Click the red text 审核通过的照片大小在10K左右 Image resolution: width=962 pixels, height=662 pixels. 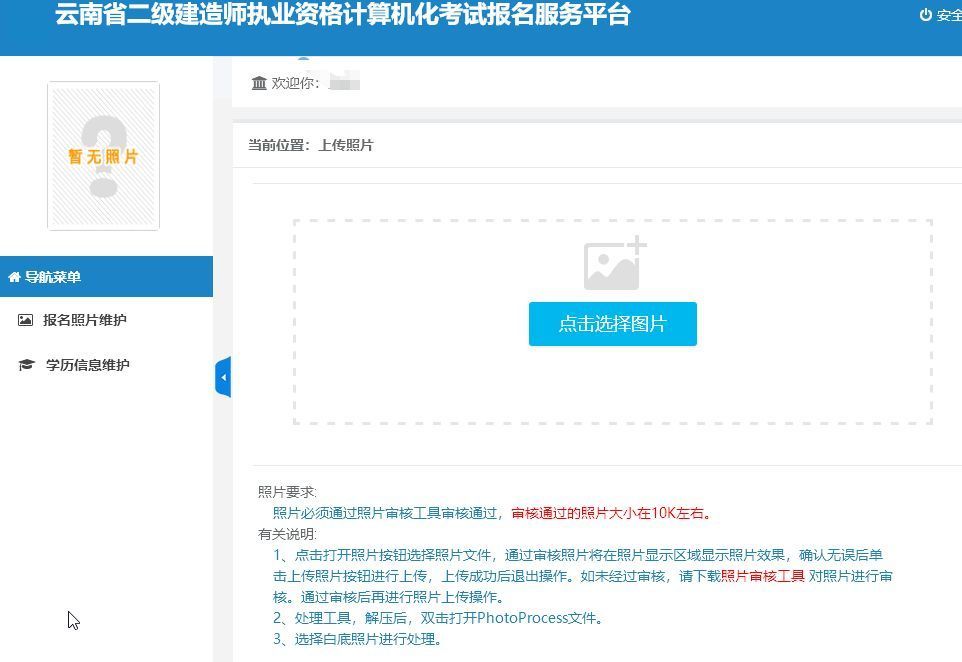tap(611, 513)
